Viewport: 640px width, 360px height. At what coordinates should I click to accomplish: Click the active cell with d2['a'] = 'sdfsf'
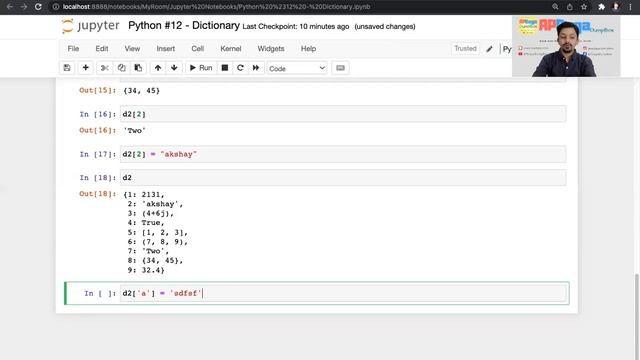pyautogui.click(x=343, y=293)
